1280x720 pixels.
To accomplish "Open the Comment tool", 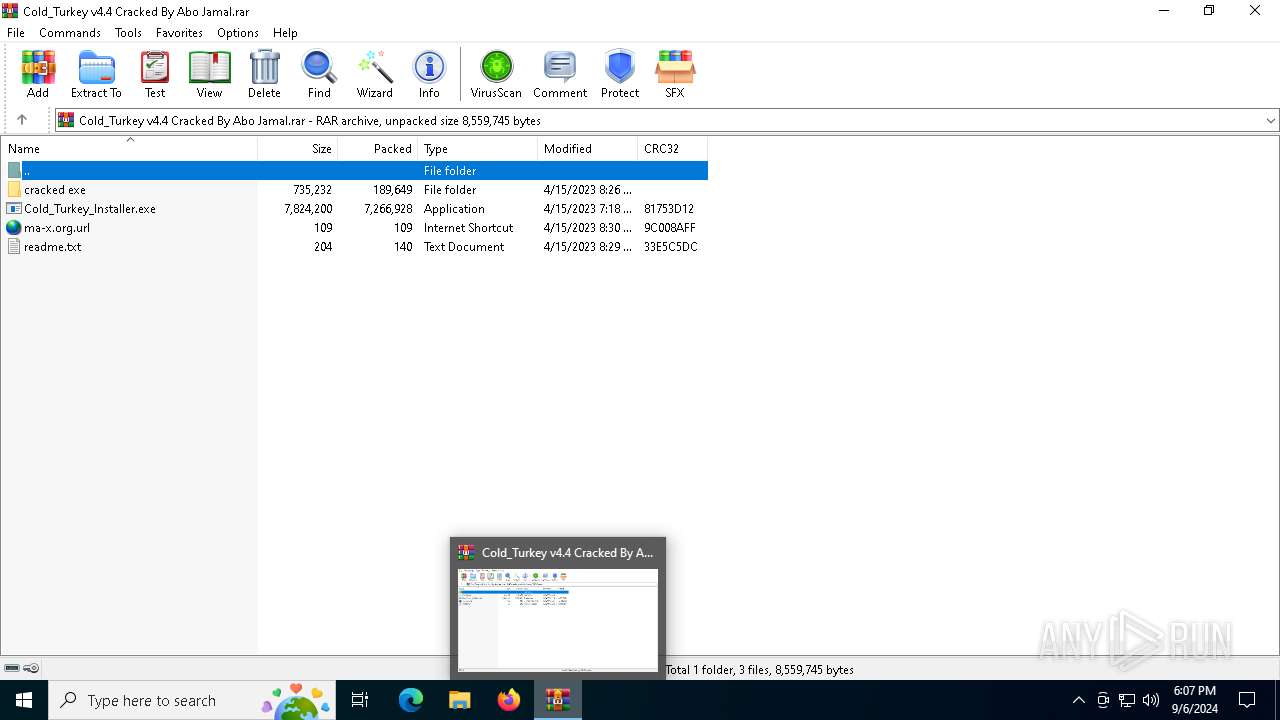I will coord(560,74).
